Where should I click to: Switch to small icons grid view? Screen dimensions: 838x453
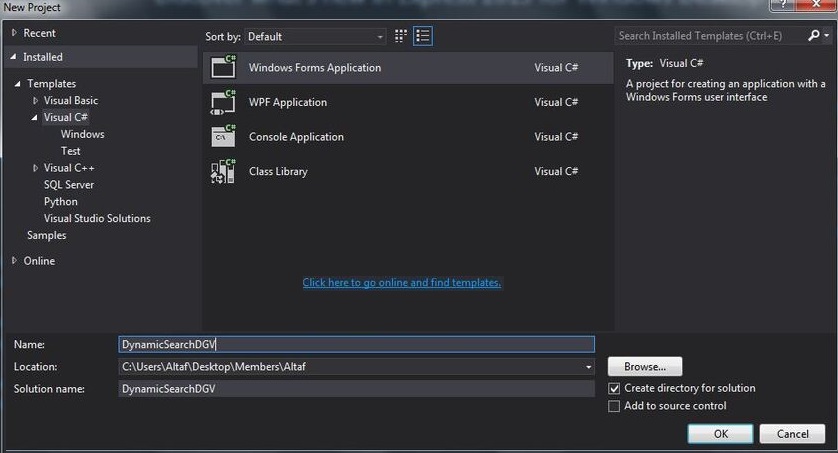[401, 36]
